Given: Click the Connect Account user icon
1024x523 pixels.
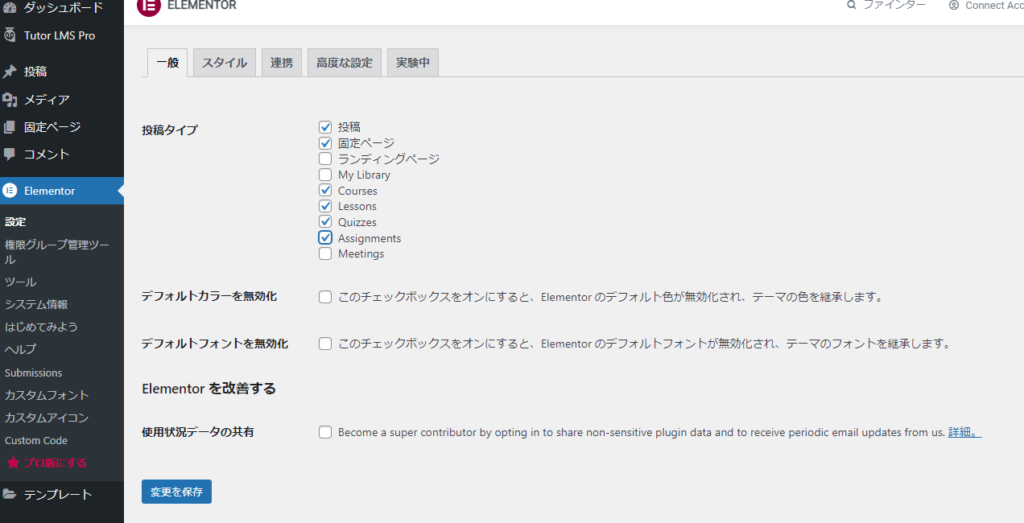Looking at the screenshot, I should pos(954,5).
